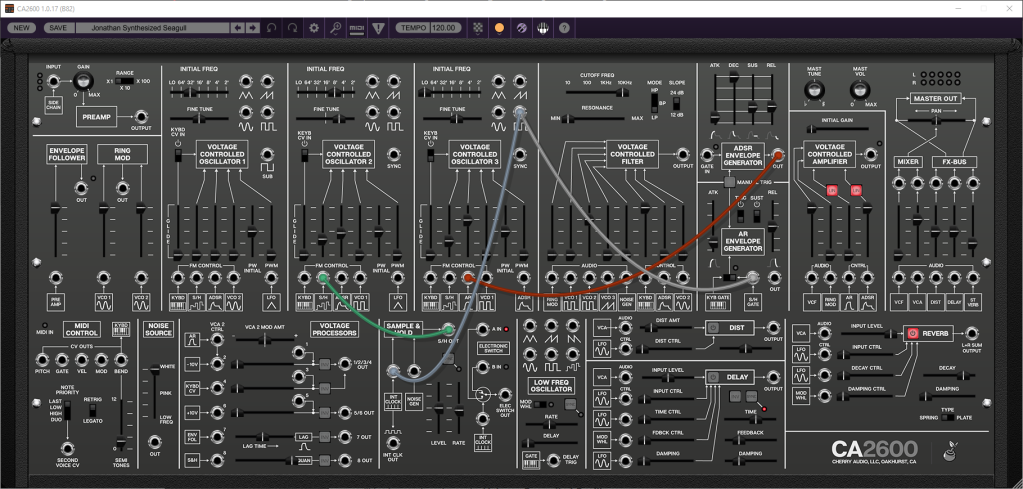
Task: Click the SAVE button
Action: pos(58,28)
